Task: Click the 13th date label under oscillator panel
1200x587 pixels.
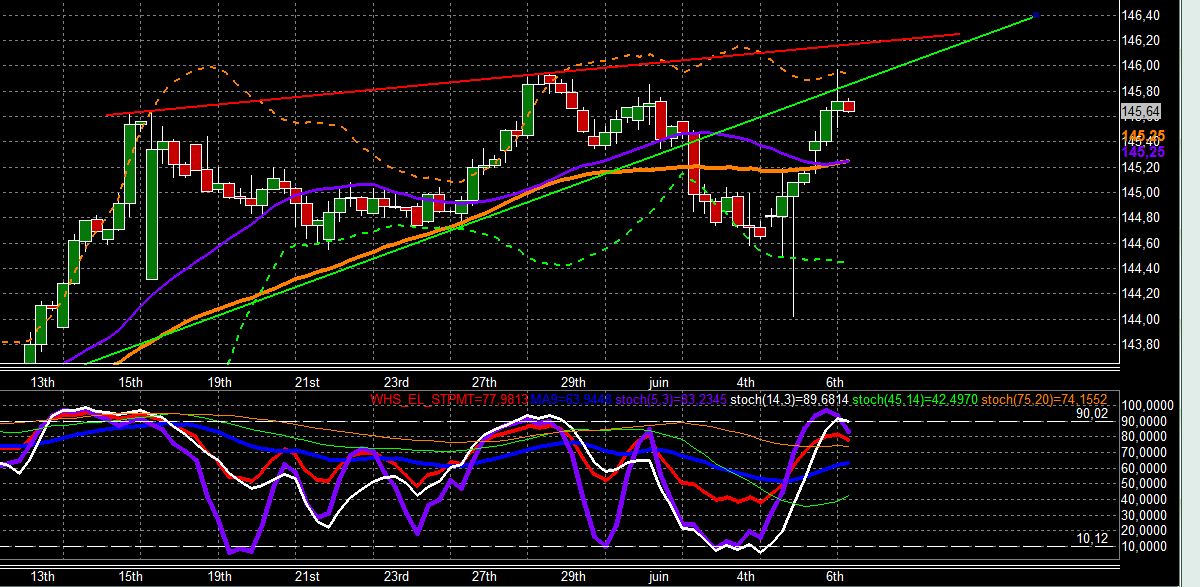Action: coord(44,577)
